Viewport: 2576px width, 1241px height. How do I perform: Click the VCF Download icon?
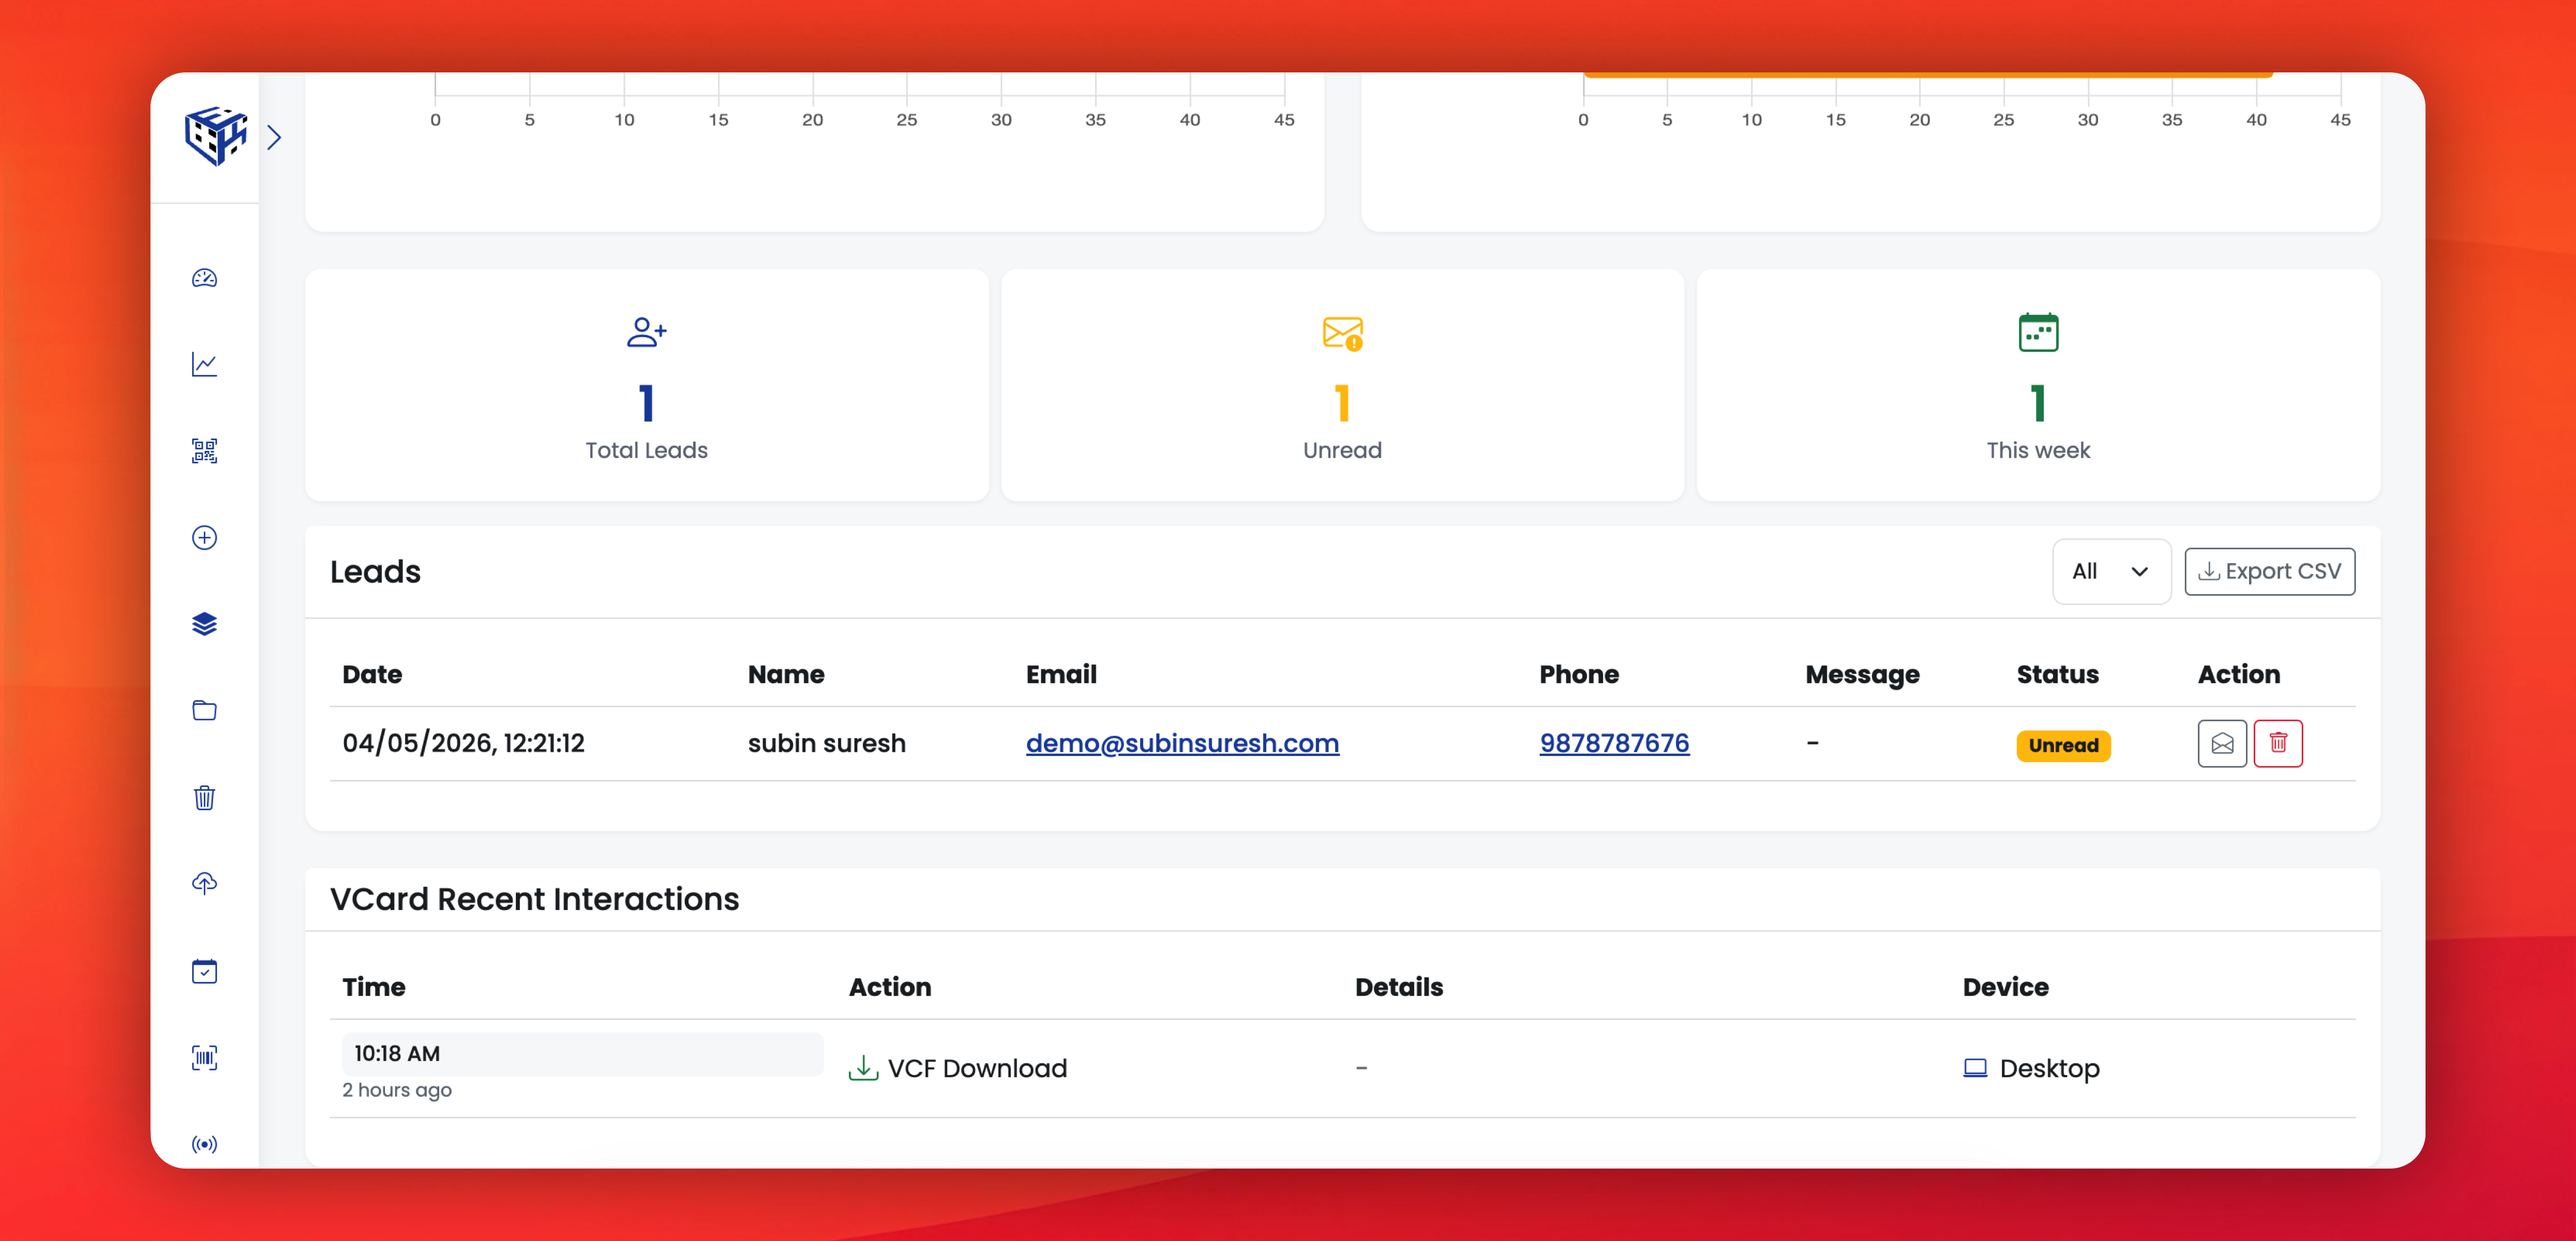(863, 1068)
